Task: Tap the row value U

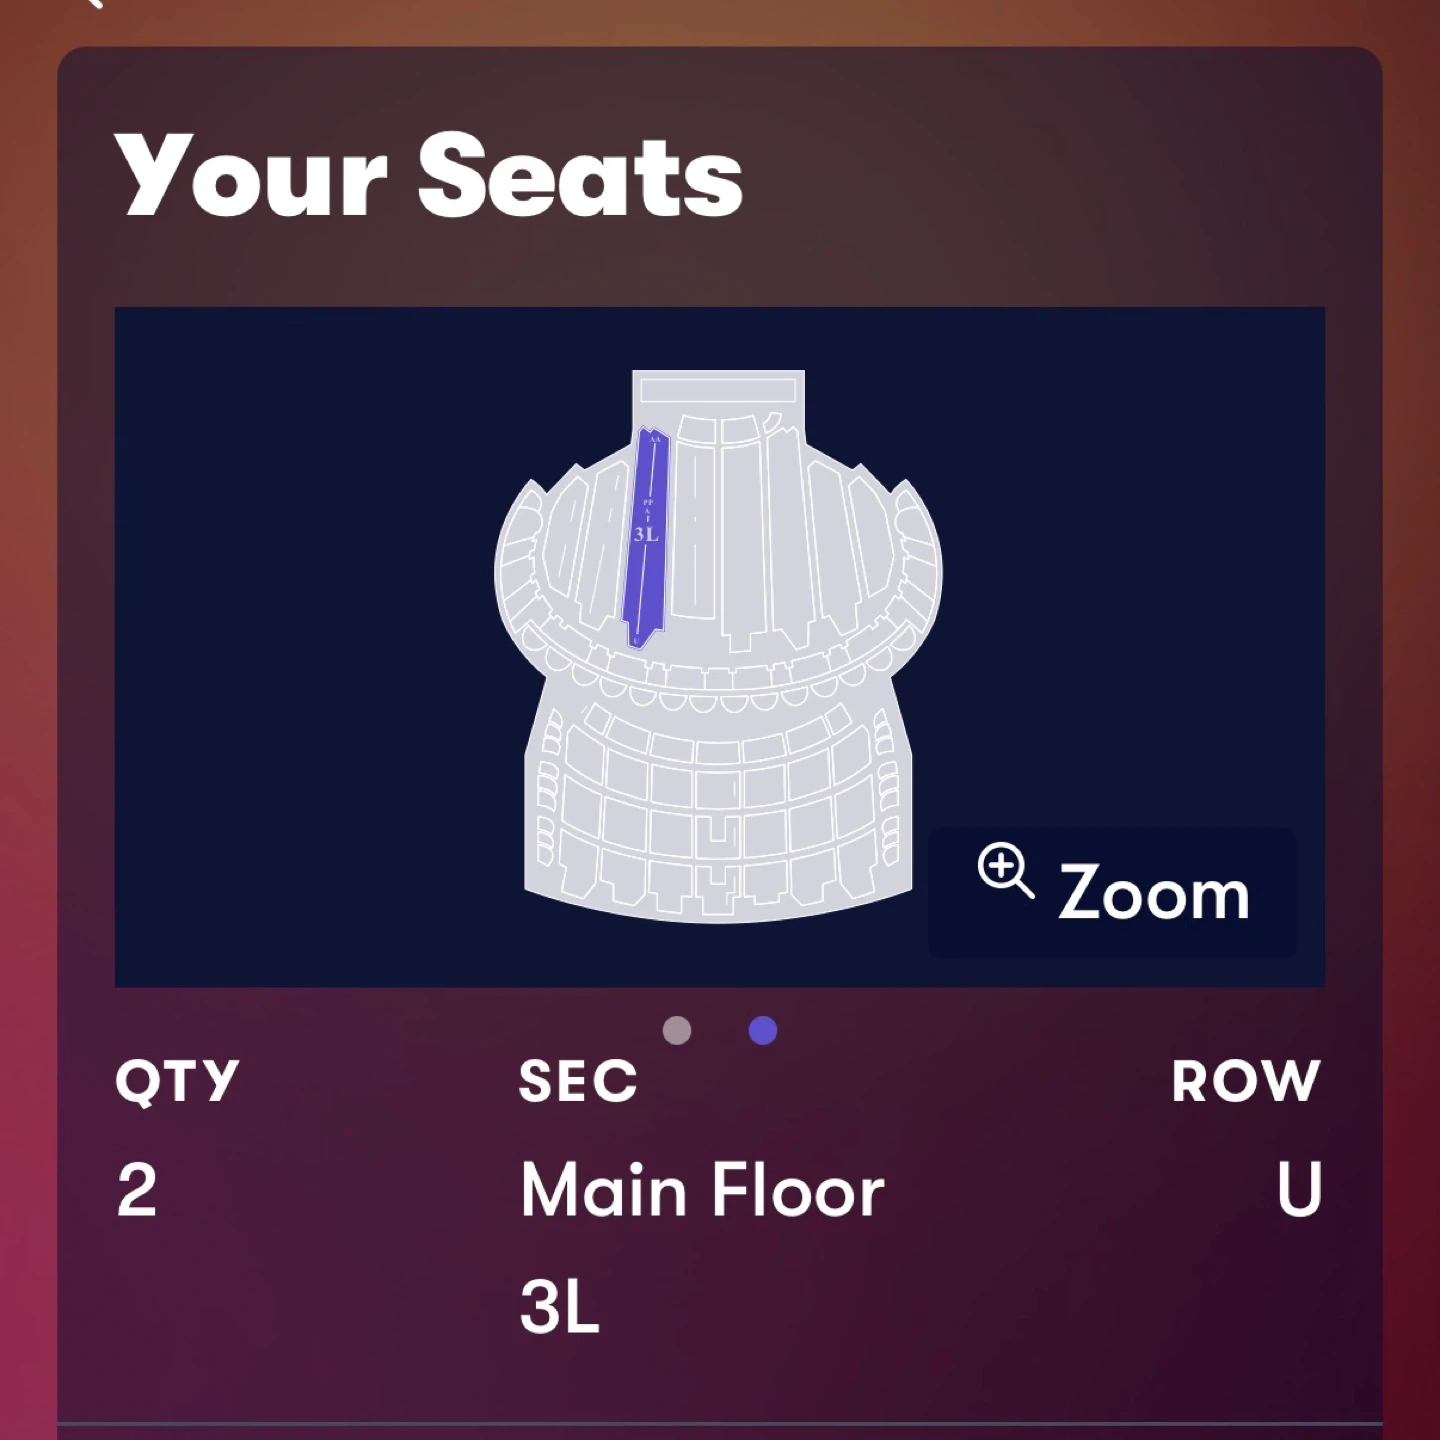Action: (x=1299, y=1190)
